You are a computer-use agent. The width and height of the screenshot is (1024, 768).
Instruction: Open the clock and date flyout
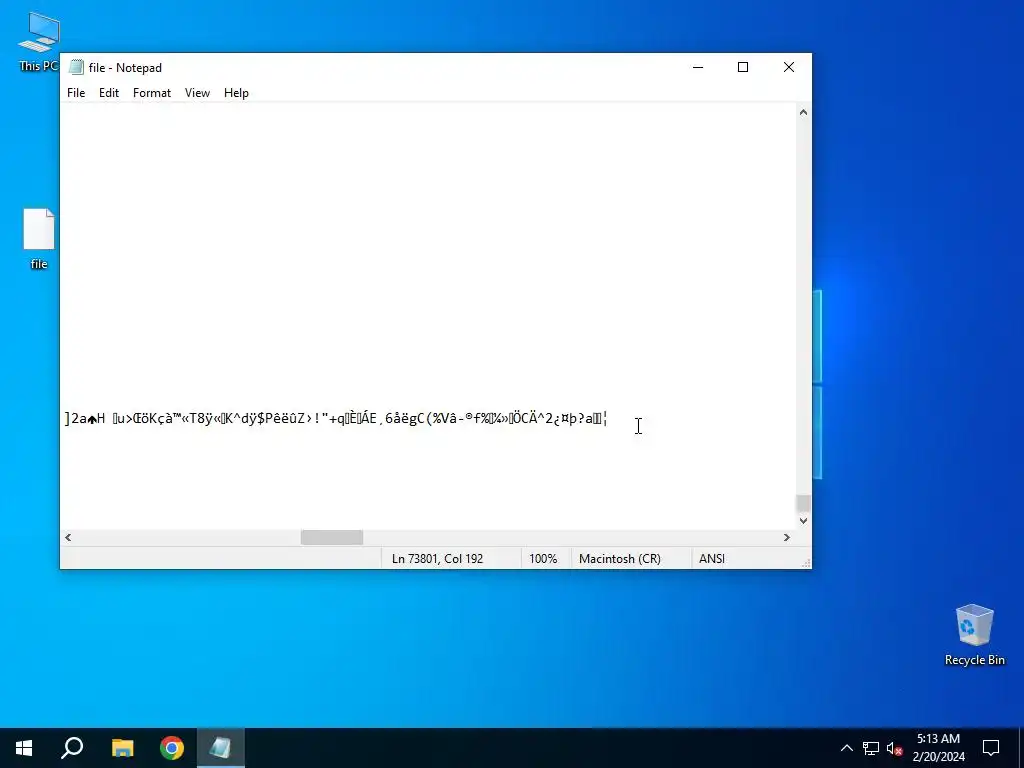click(938, 748)
